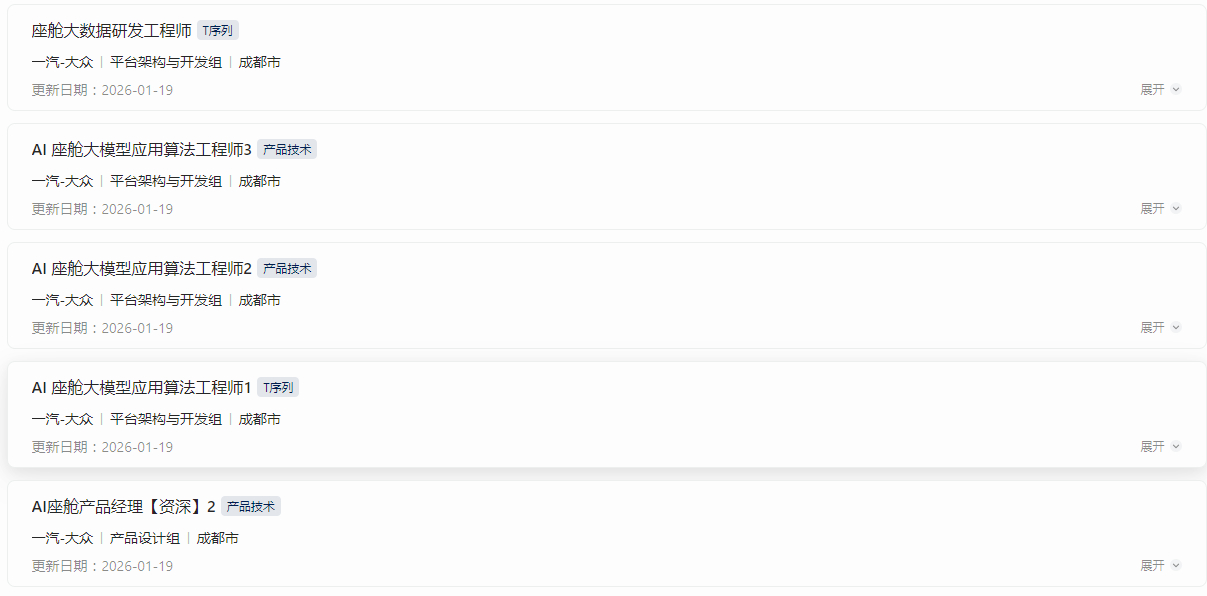Open the 座舱大数据研发工程师 job title
The width and height of the screenshot is (1207, 596).
point(111,31)
